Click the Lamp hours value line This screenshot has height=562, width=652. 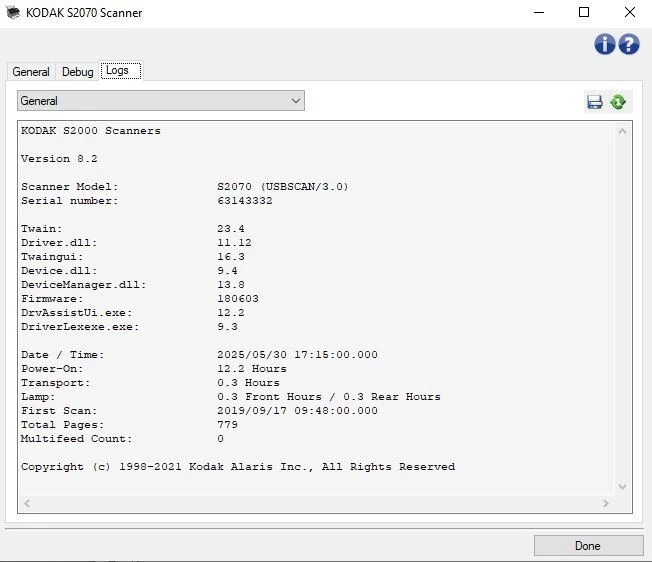[x=328, y=397]
